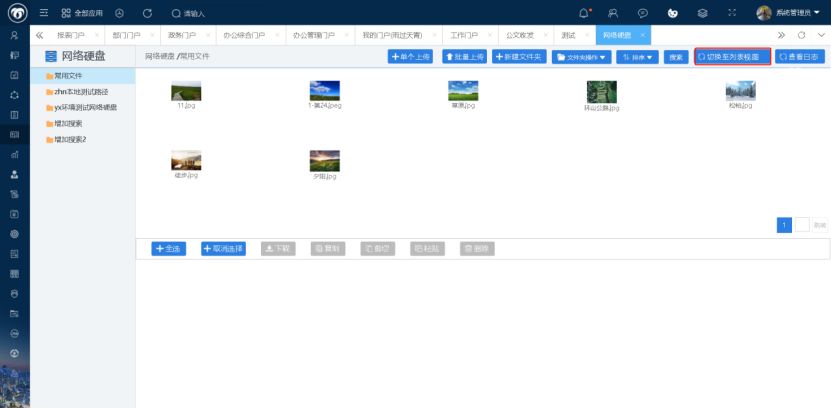This screenshot has width=831, height=409.
Task: Click the 批量上传 button
Action: (x=464, y=57)
